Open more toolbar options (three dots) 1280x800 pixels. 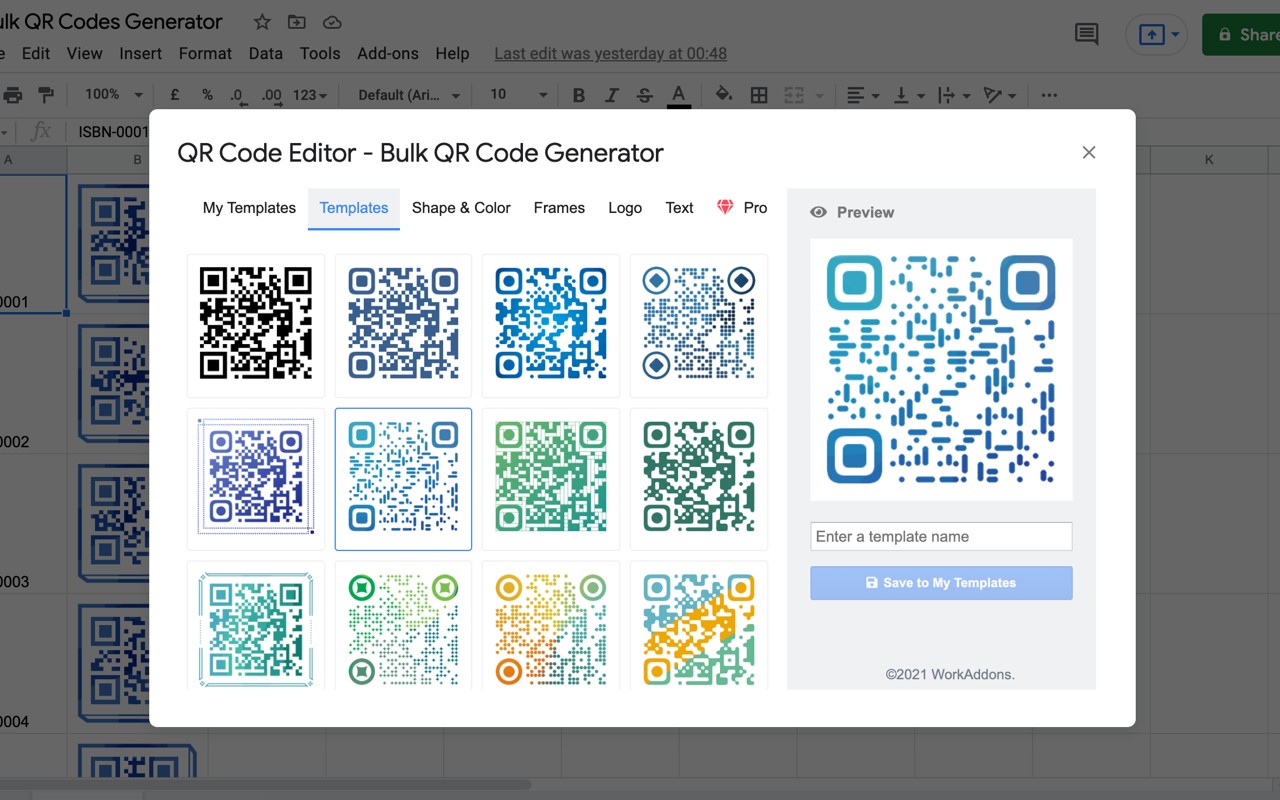(x=1049, y=95)
